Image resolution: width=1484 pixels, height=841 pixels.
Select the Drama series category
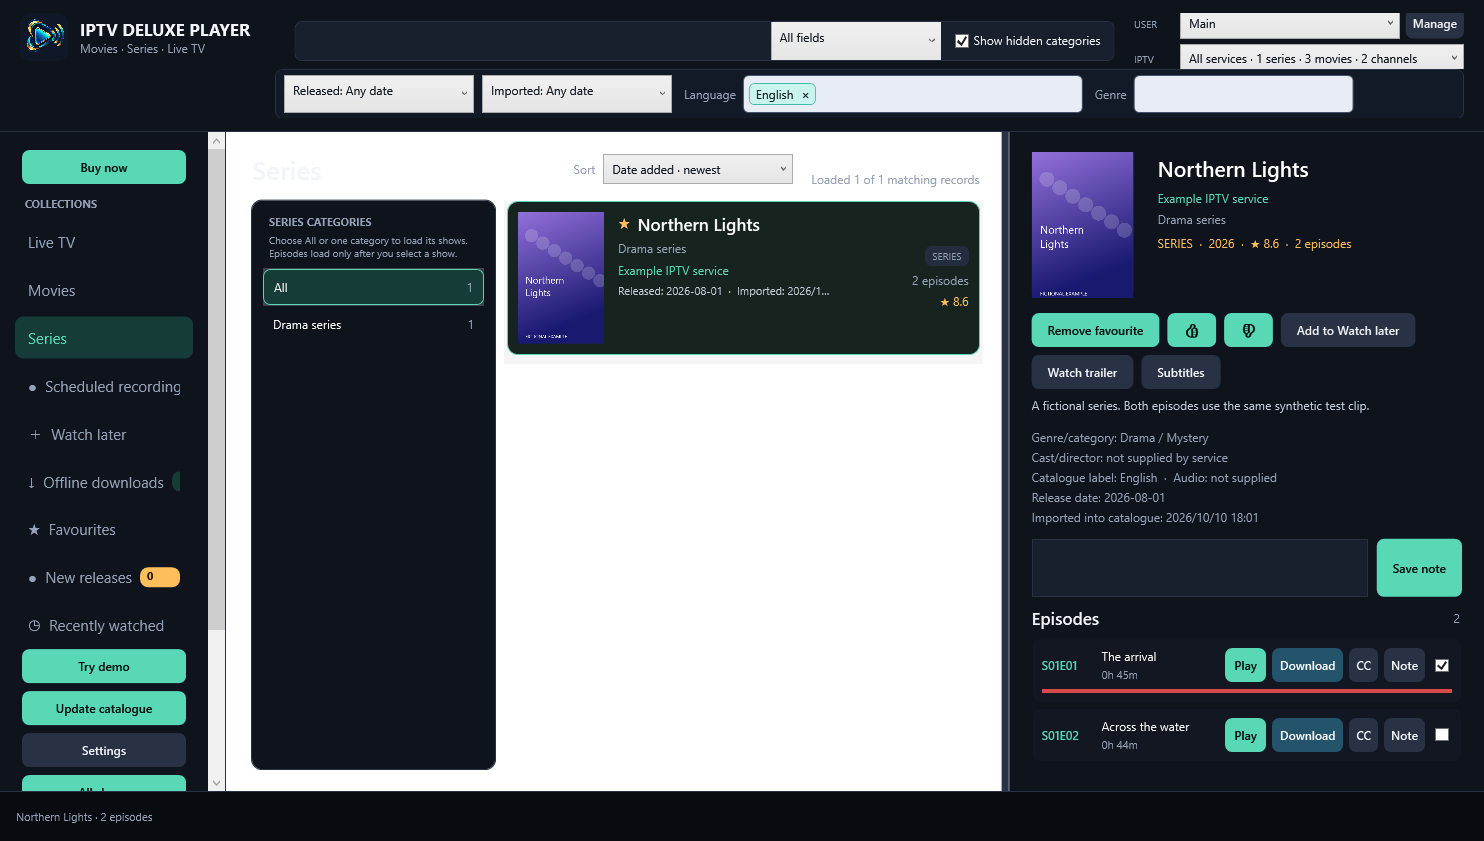pos(373,325)
